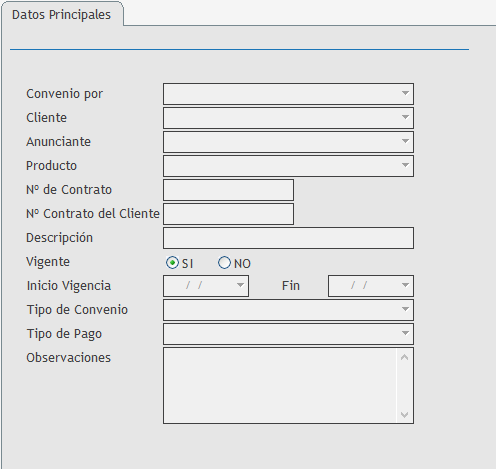Select the NO radio button for Vigente
The height and width of the screenshot is (469, 496).
pyautogui.click(x=224, y=263)
